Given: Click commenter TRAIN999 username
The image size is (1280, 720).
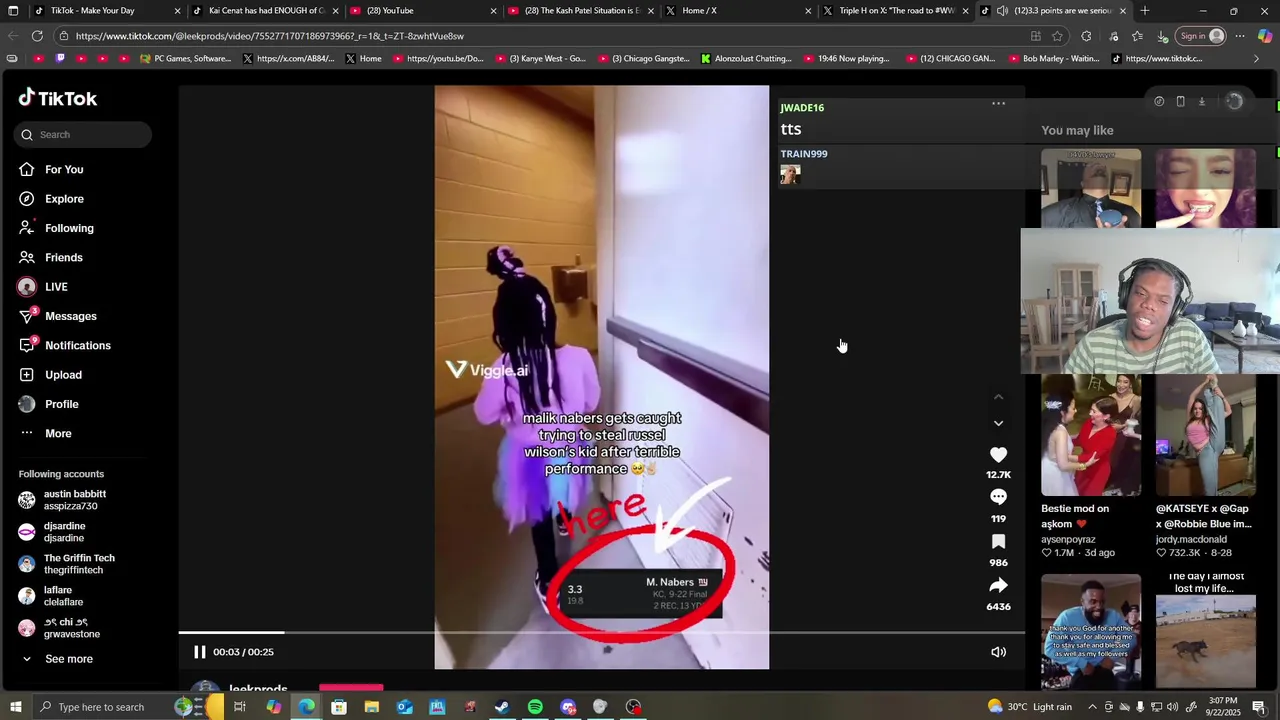Looking at the screenshot, I should pyautogui.click(x=804, y=154).
